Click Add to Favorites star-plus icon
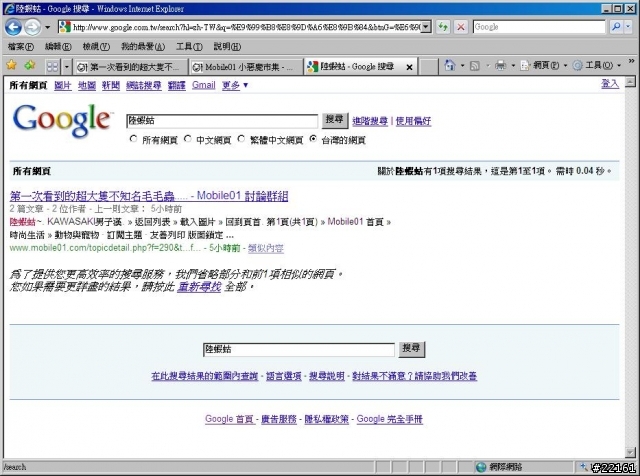 [x=30, y=65]
